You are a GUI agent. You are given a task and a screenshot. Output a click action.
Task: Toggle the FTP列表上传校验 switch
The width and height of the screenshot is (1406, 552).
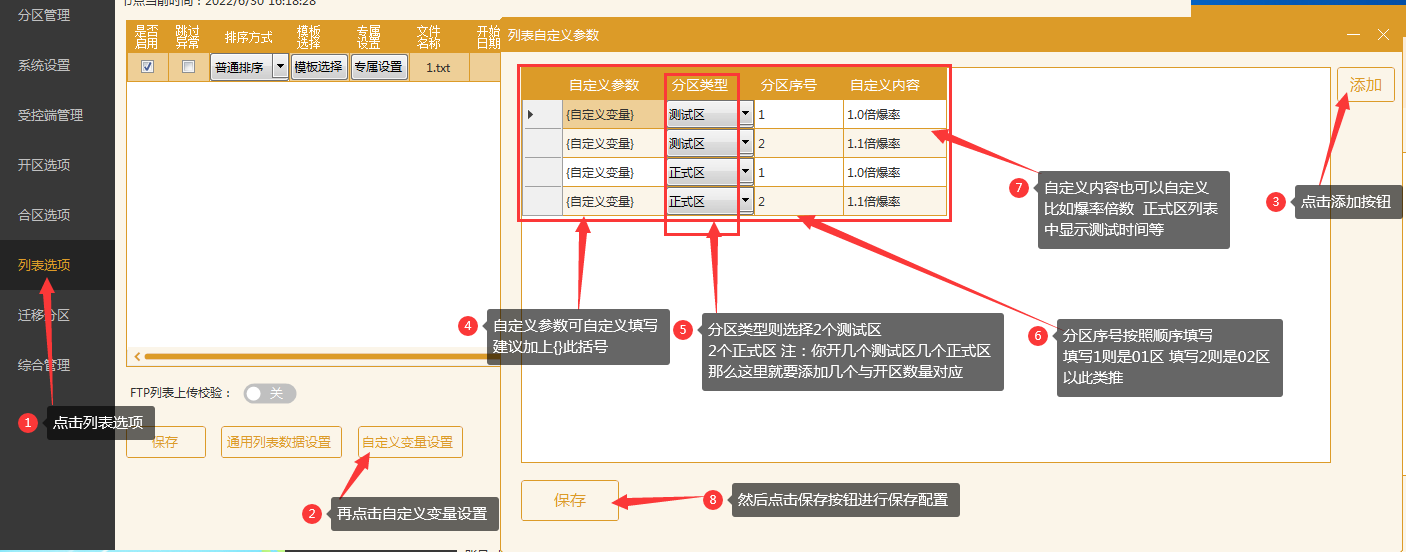pos(270,394)
